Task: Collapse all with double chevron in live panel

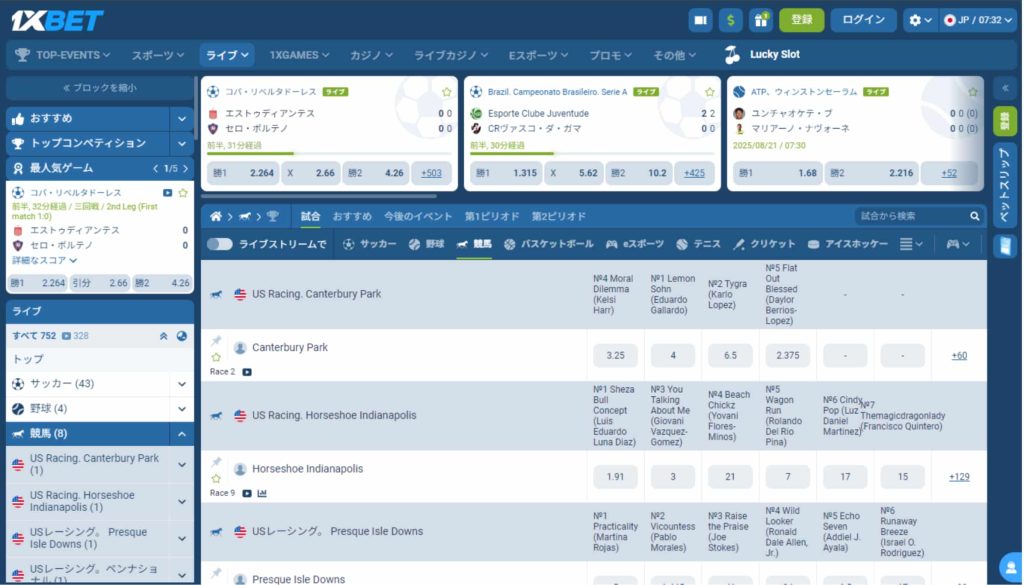Action: click(163, 336)
